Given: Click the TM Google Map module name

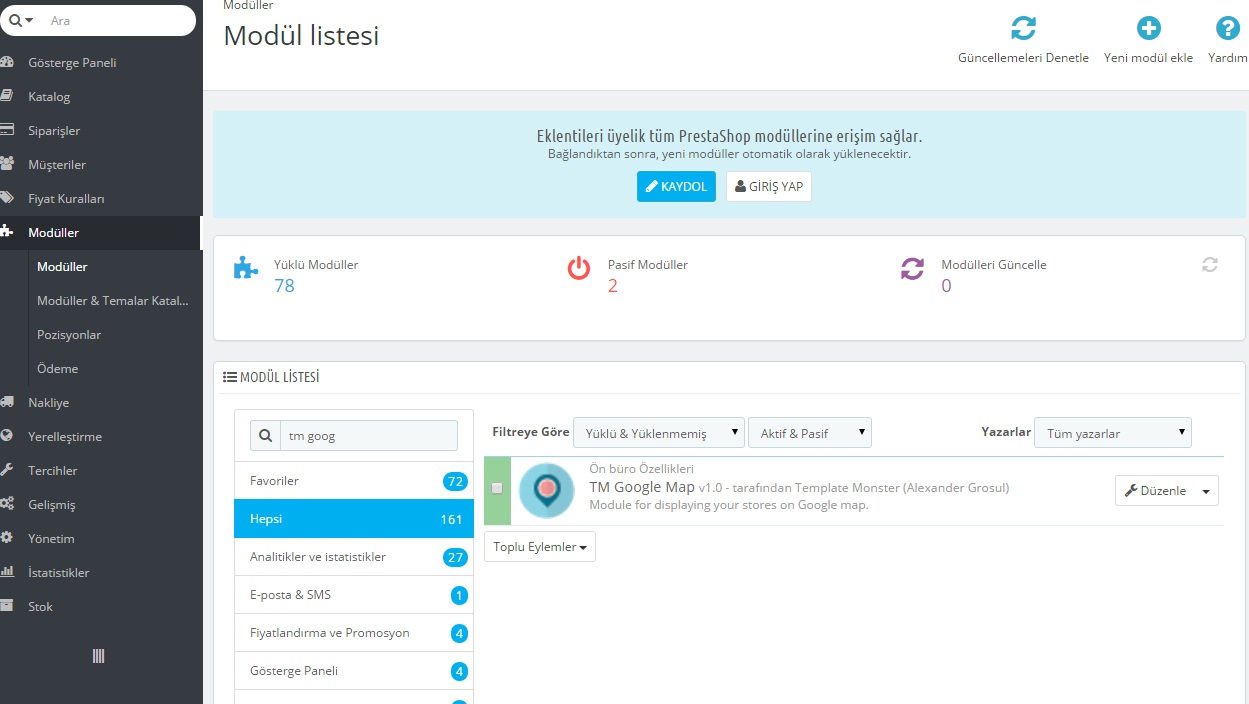Looking at the screenshot, I should pyautogui.click(x=642, y=487).
